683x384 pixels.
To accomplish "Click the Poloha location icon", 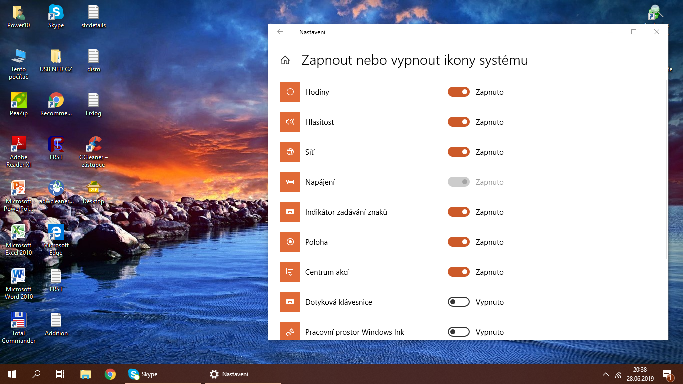I will click(x=290, y=242).
